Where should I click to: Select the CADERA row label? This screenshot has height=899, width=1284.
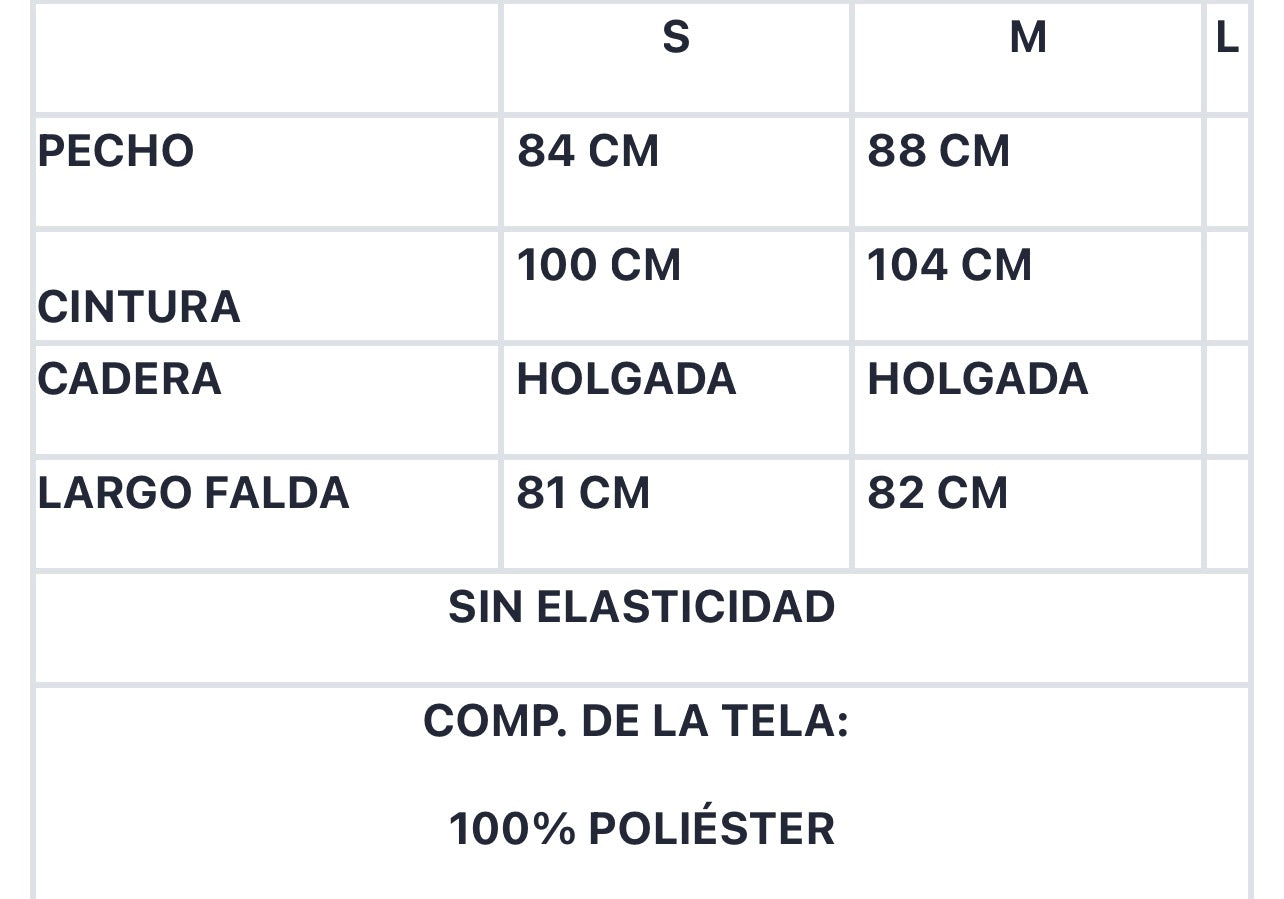pyautogui.click(x=129, y=379)
